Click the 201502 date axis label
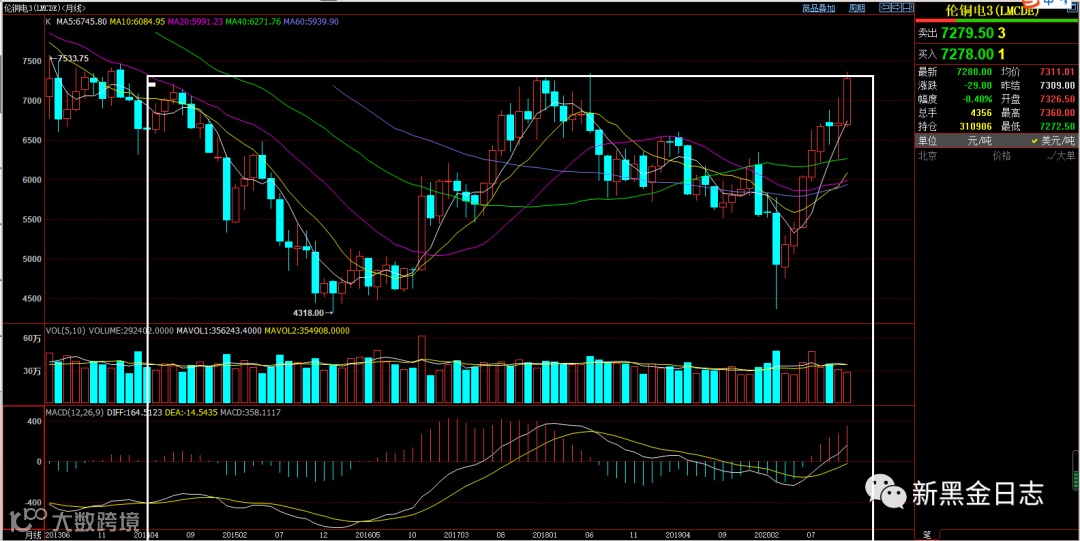Image resolution: width=1080 pixels, height=541 pixels. click(x=236, y=535)
